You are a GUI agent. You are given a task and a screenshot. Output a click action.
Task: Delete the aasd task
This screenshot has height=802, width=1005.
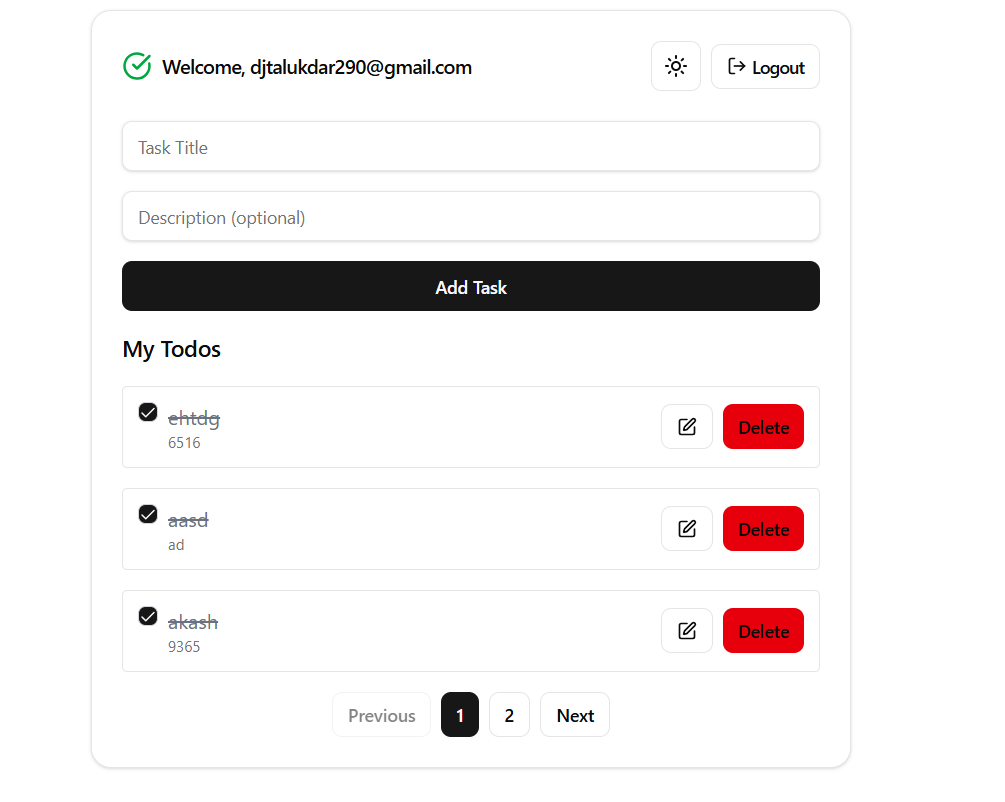tap(763, 528)
